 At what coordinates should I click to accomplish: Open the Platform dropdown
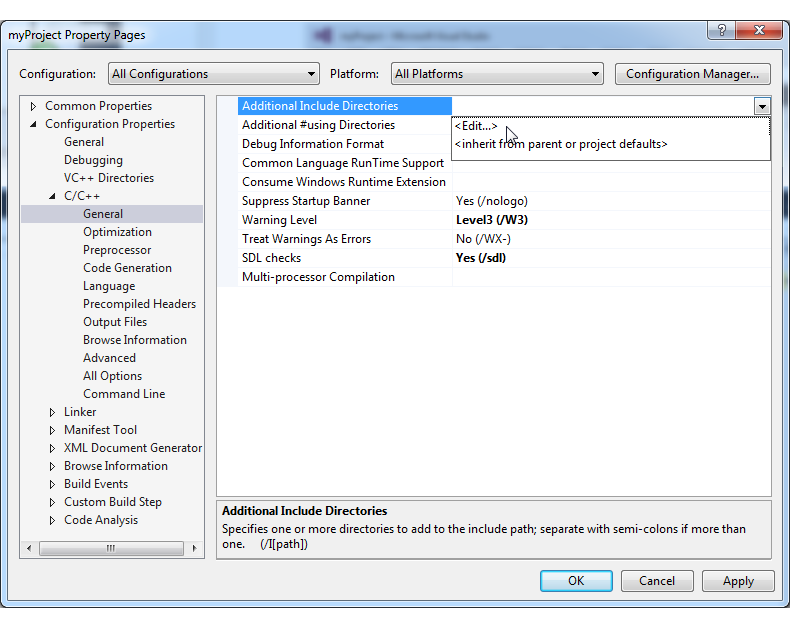[497, 74]
